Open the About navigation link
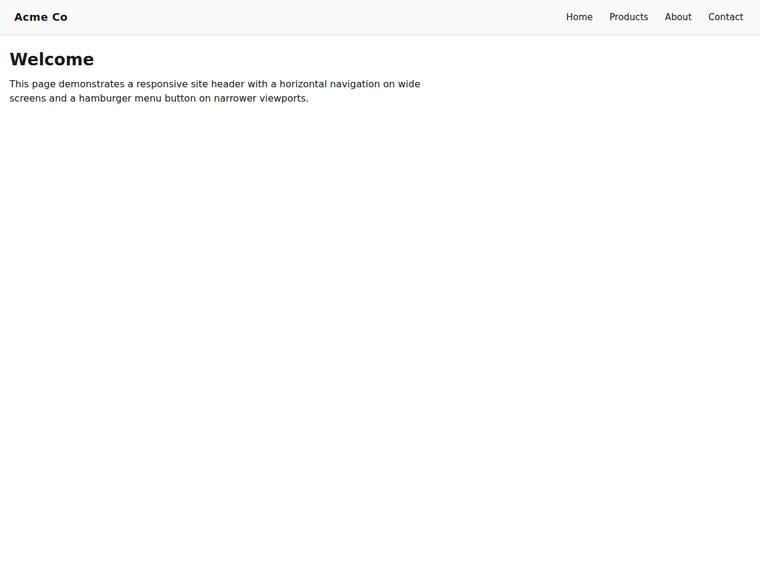This screenshot has width=760, height=570. (678, 17)
